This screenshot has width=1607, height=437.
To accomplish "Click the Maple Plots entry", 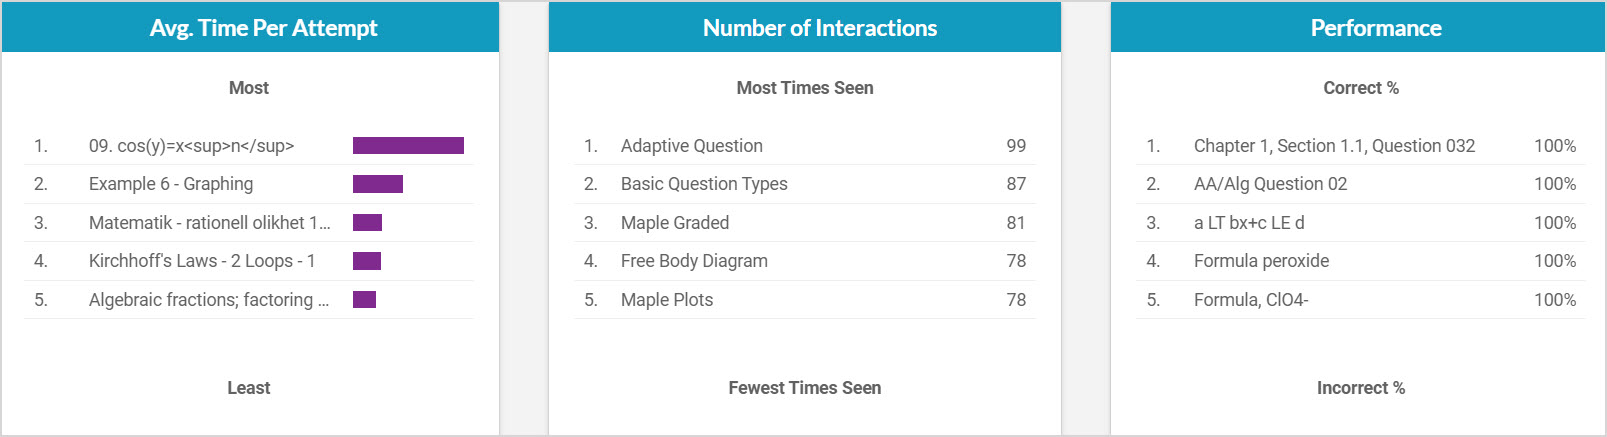I will point(667,300).
